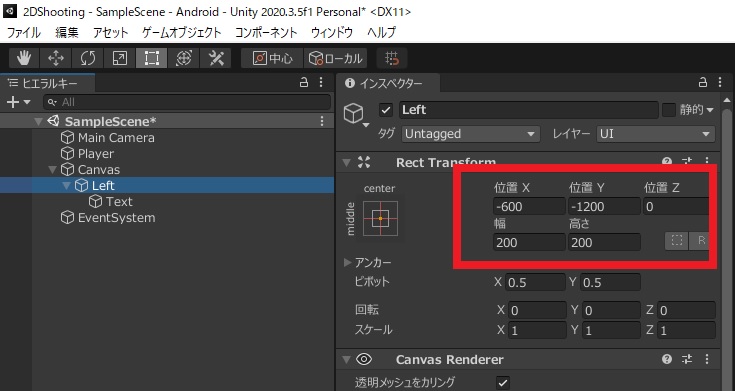Image resolution: width=735 pixels, height=391 pixels.
Task: Click the 幅 width field
Action: (529, 242)
